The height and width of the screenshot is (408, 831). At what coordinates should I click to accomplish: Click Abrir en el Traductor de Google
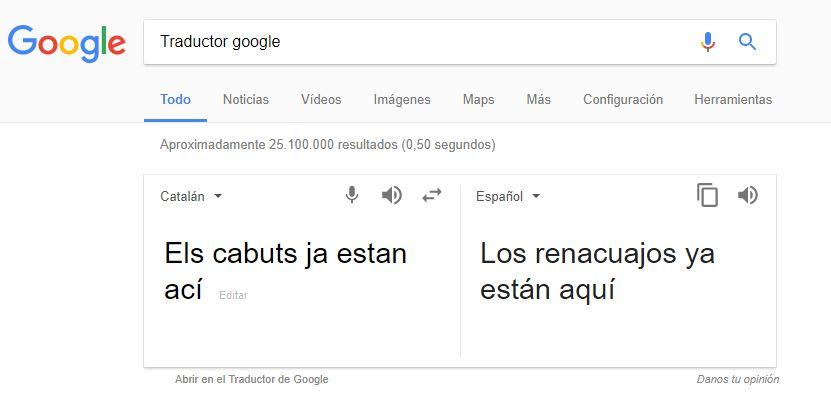pyautogui.click(x=251, y=380)
